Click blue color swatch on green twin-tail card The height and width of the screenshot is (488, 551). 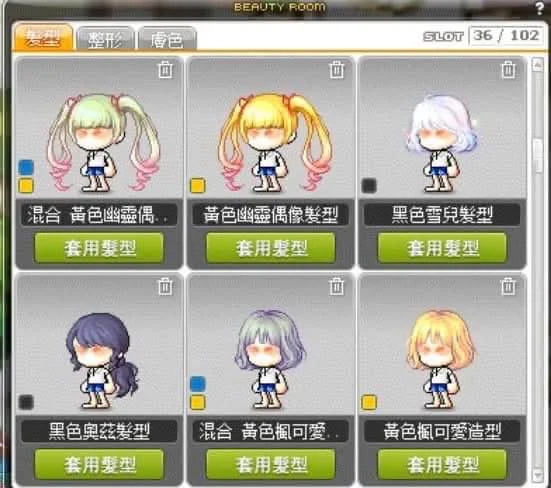click(26, 167)
